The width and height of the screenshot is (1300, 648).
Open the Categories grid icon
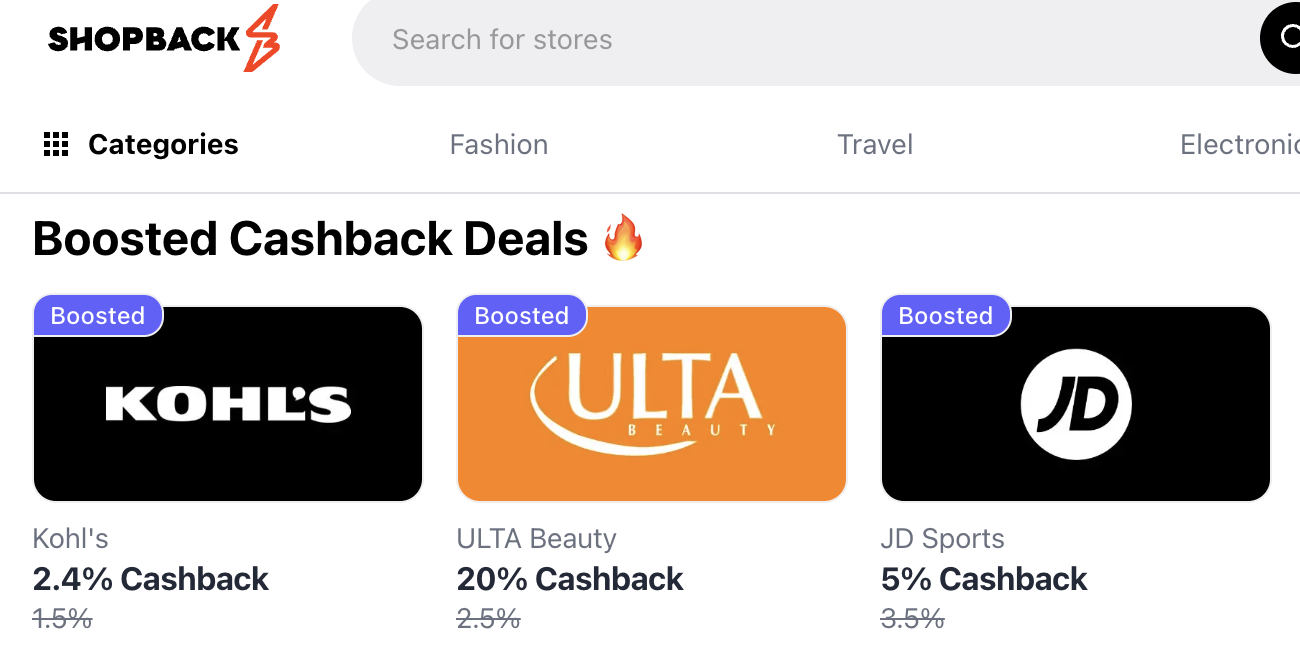pyautogui.click(x=56, y=145)
